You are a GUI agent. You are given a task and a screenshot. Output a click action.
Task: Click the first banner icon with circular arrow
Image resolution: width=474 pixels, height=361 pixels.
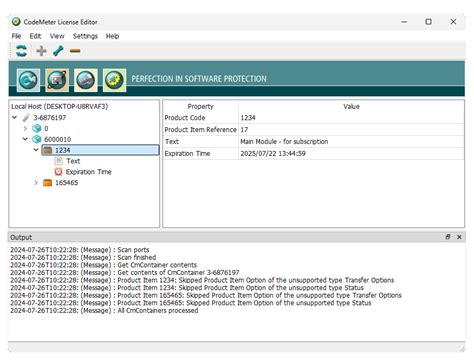[28, 80]
